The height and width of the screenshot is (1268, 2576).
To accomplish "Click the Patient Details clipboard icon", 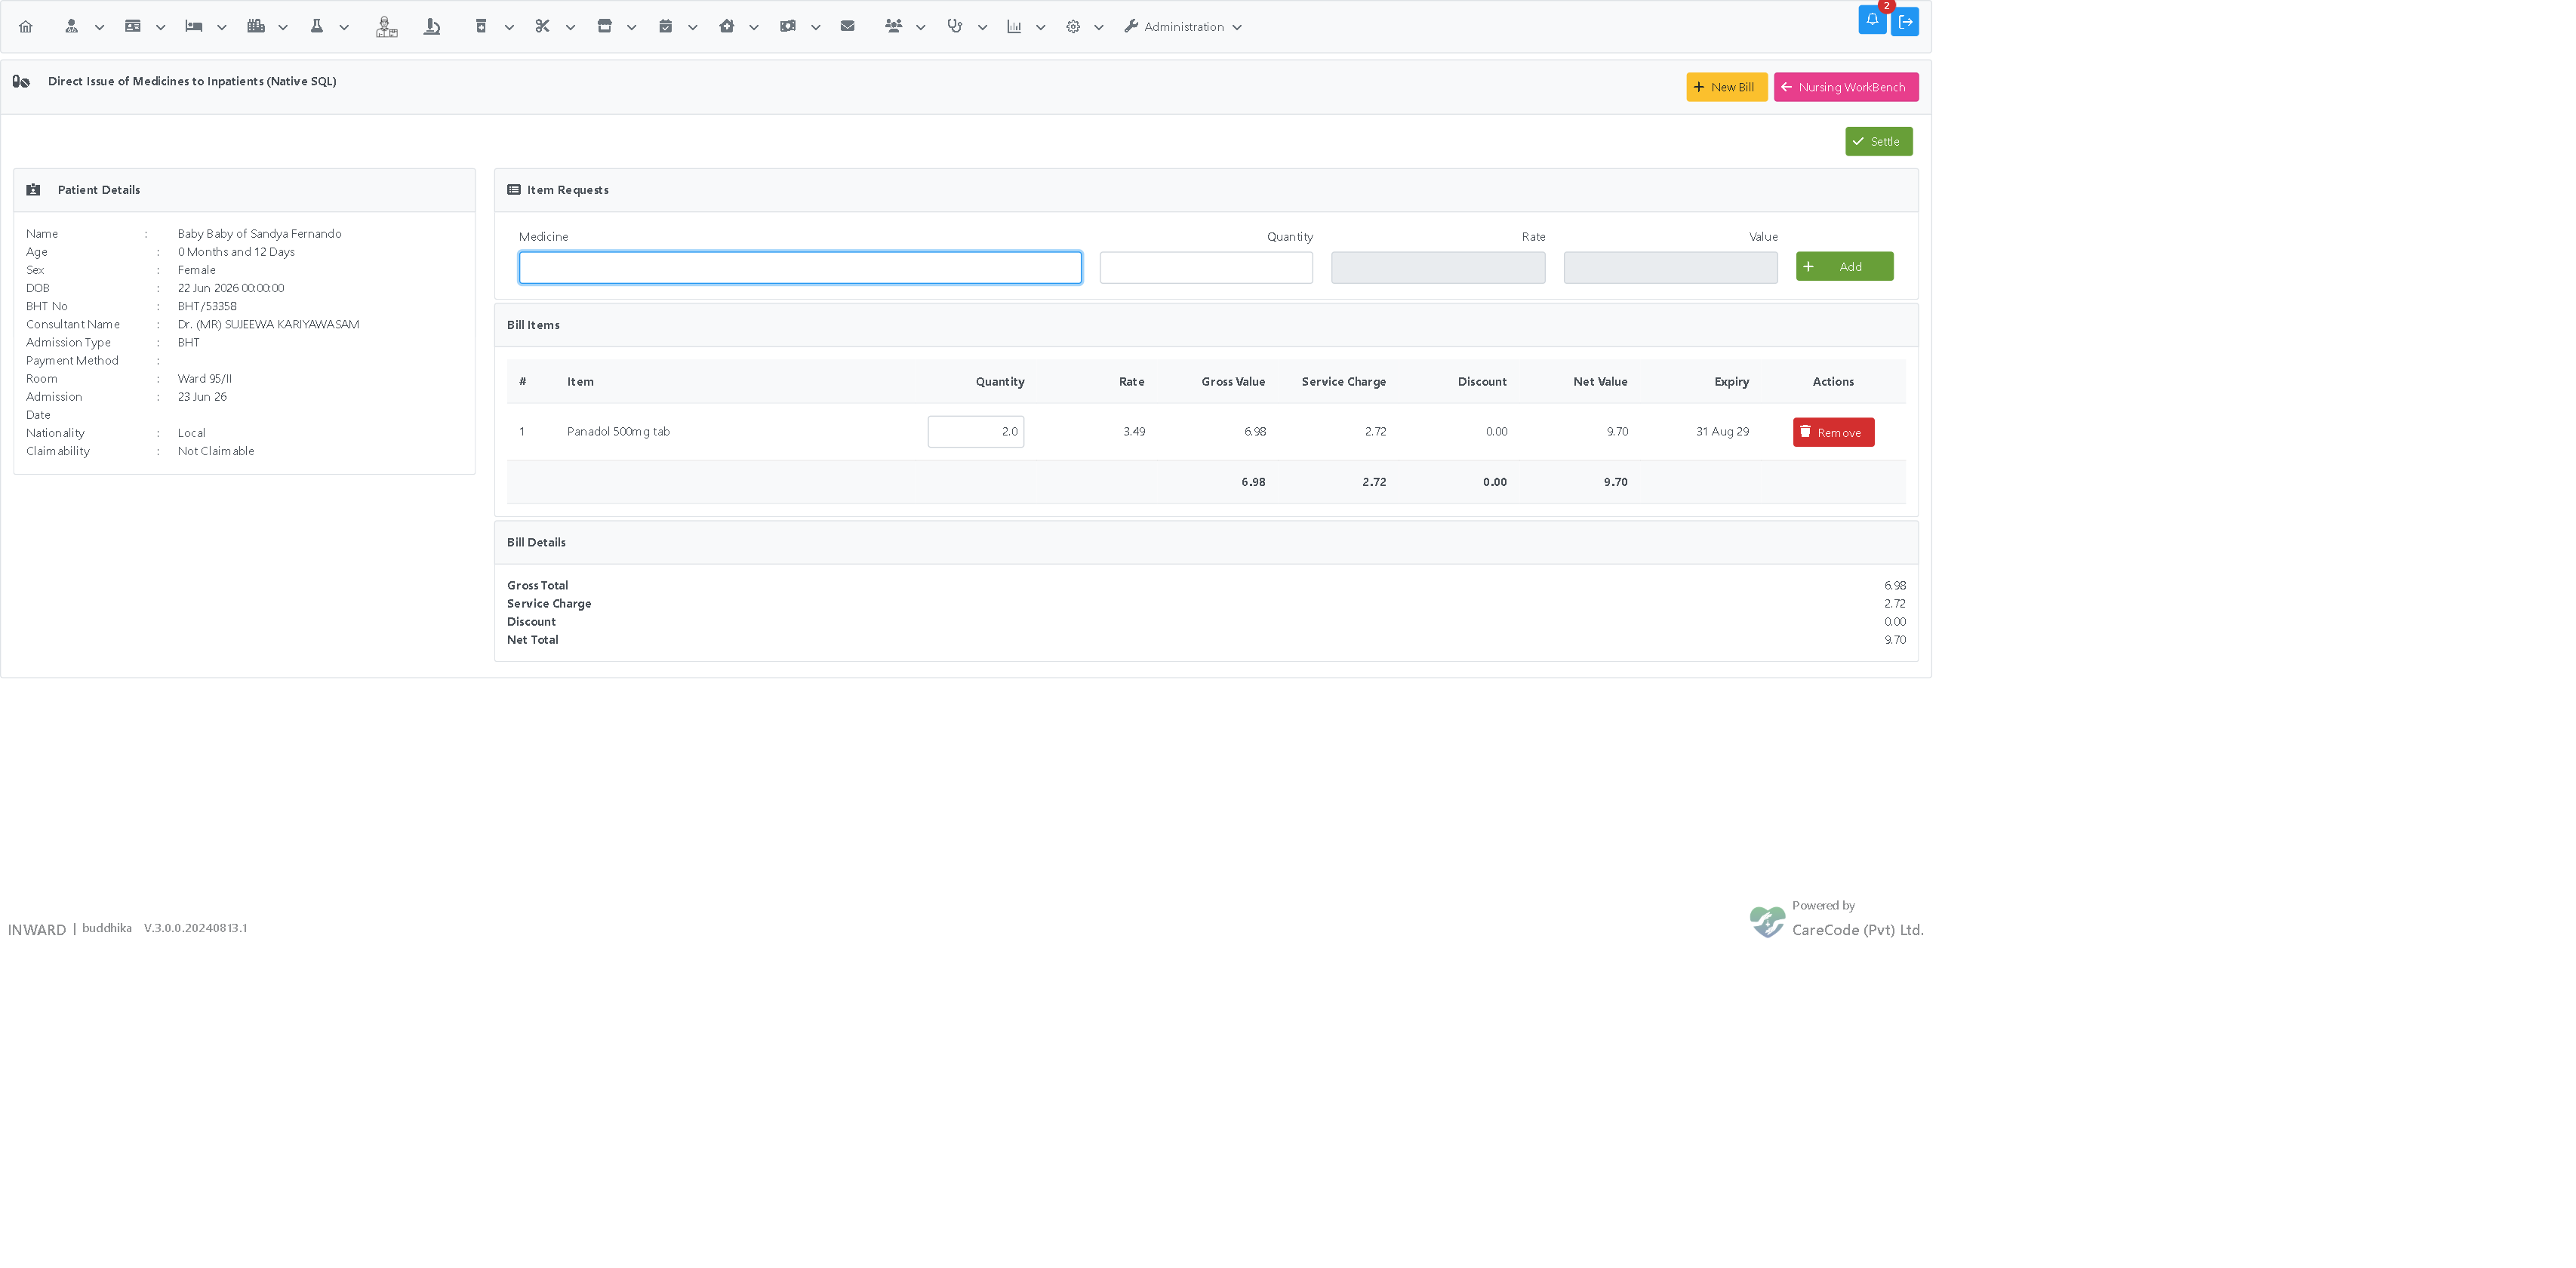I will [x=33, y=190].
